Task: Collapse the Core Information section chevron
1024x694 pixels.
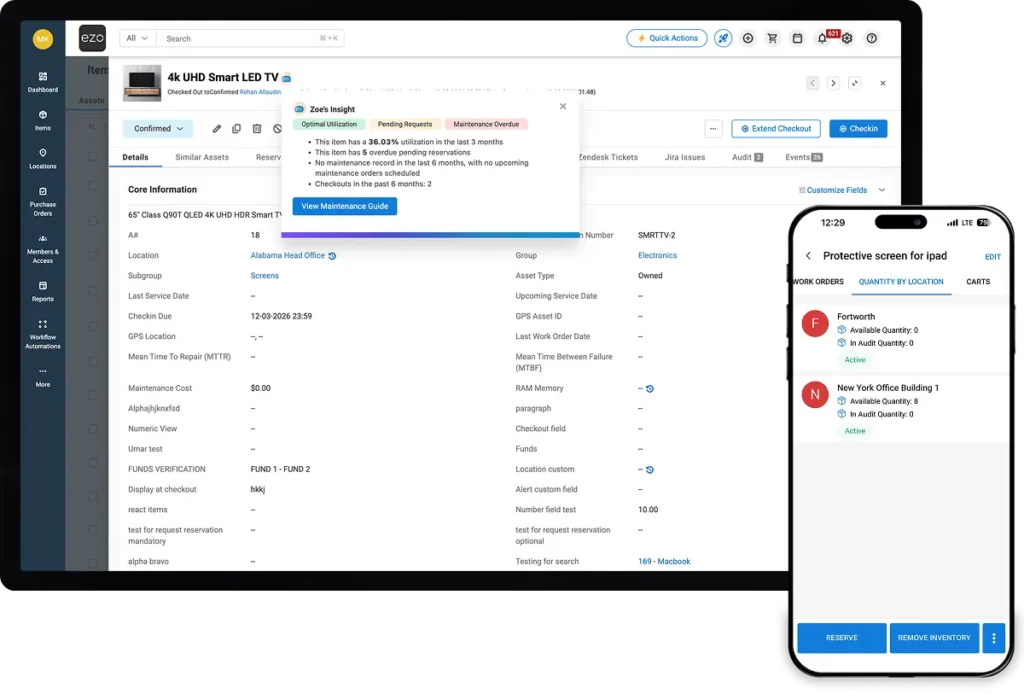Action: coord(881,190)
